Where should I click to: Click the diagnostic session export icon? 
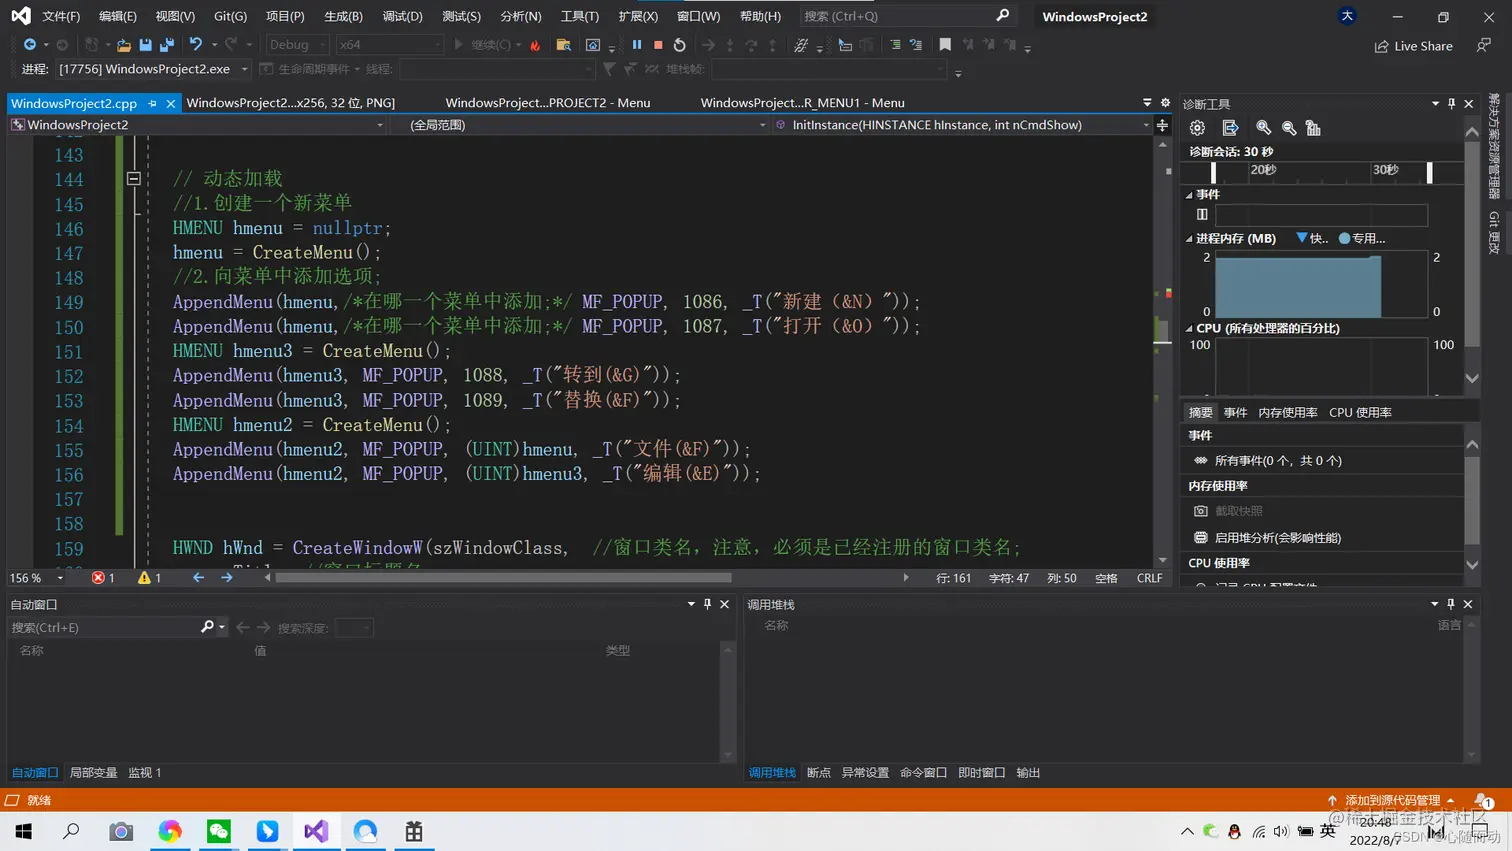[x=1230, y=128]
